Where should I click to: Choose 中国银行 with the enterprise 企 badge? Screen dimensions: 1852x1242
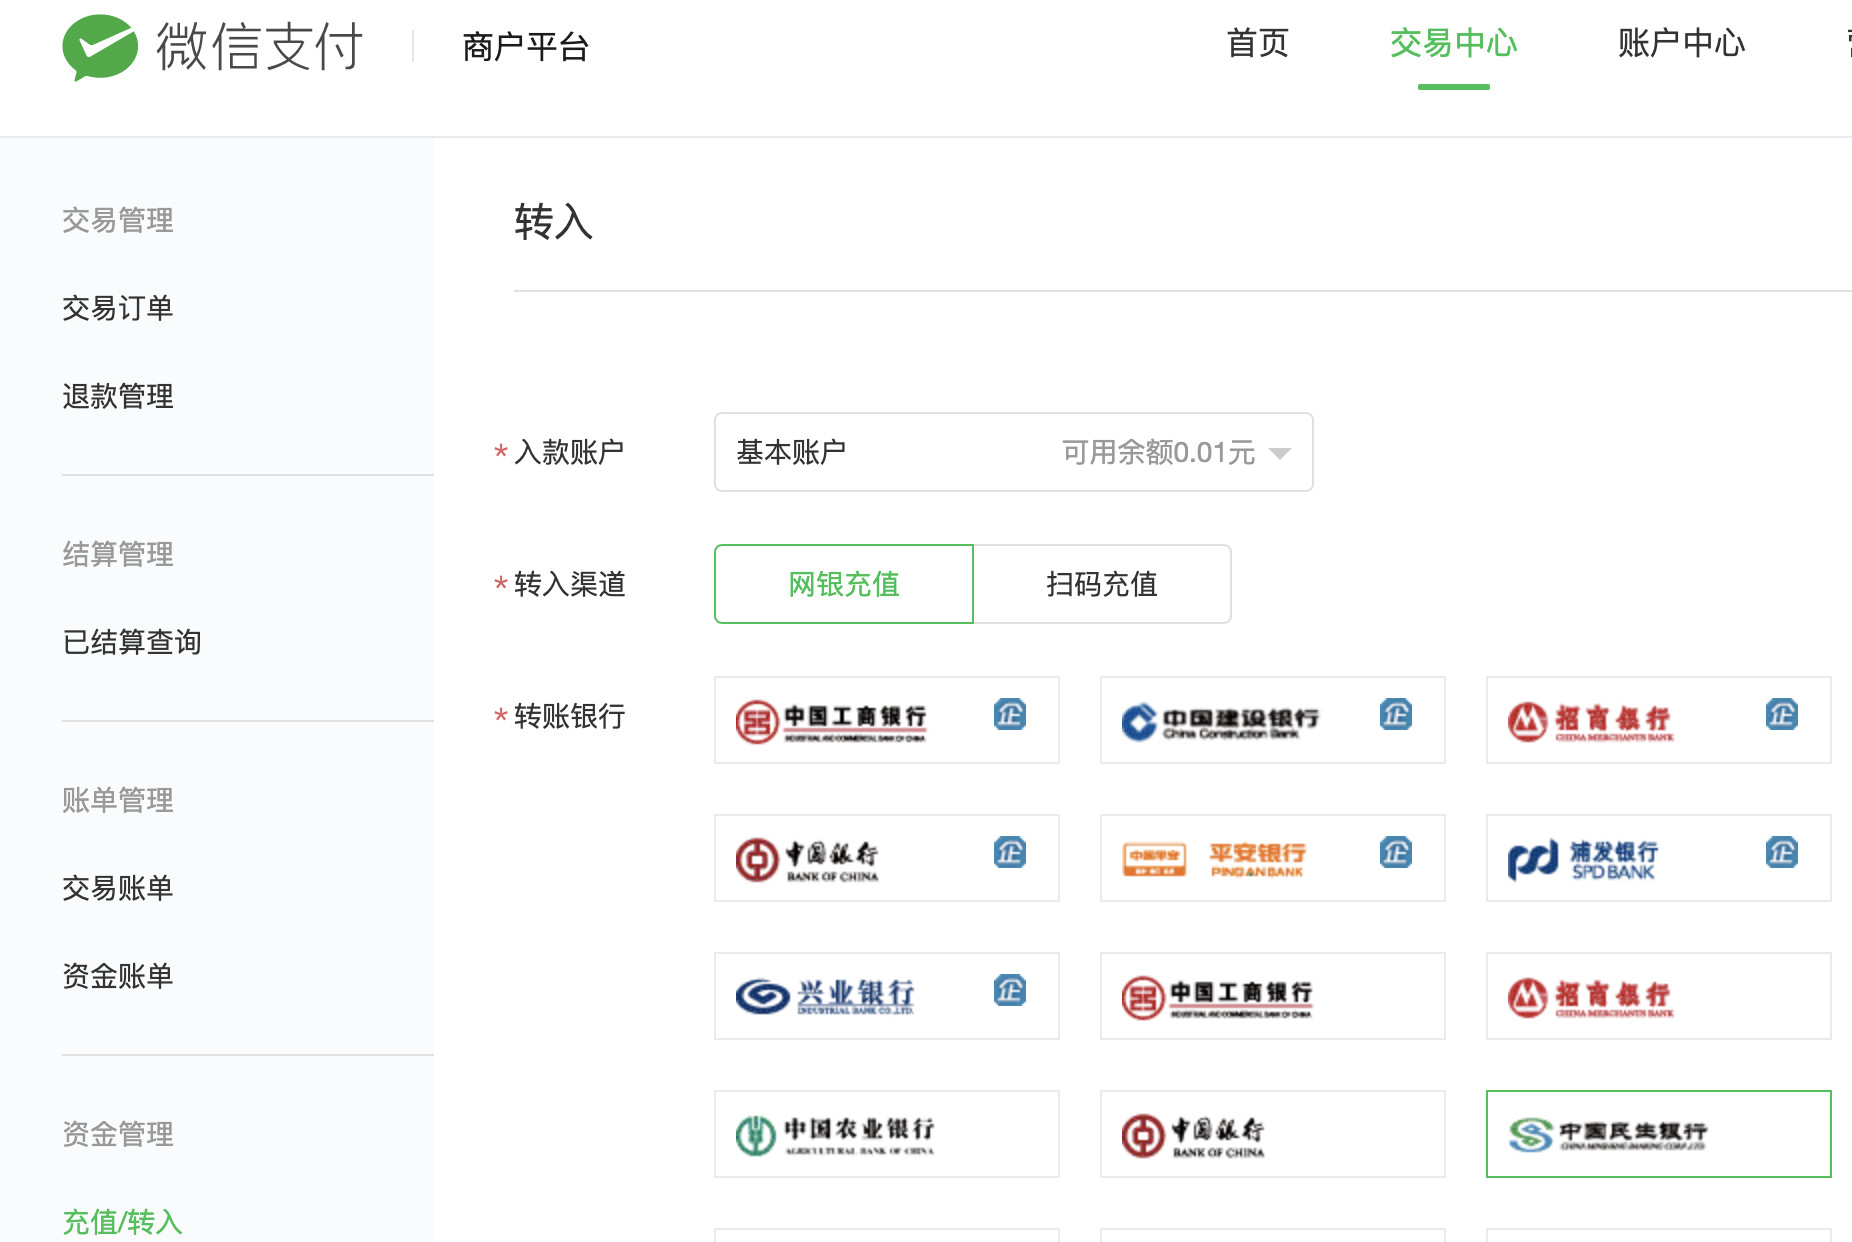[x=887, y=858]
